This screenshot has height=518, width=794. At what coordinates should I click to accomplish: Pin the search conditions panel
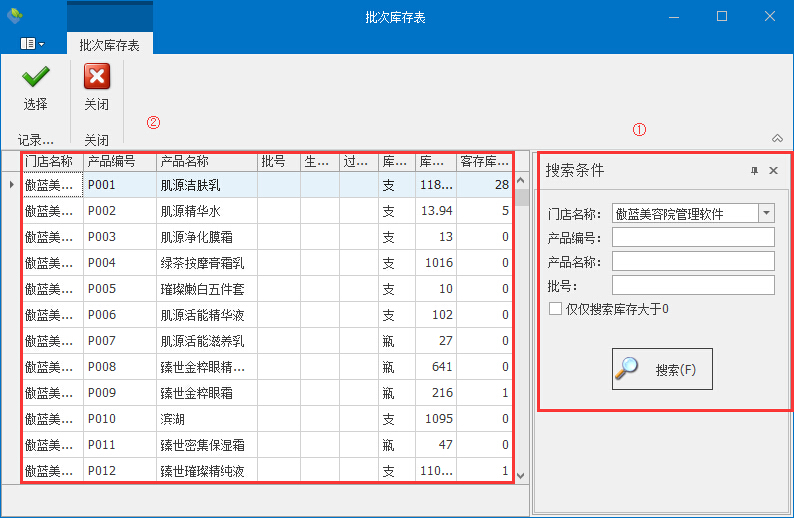(754, 171)
